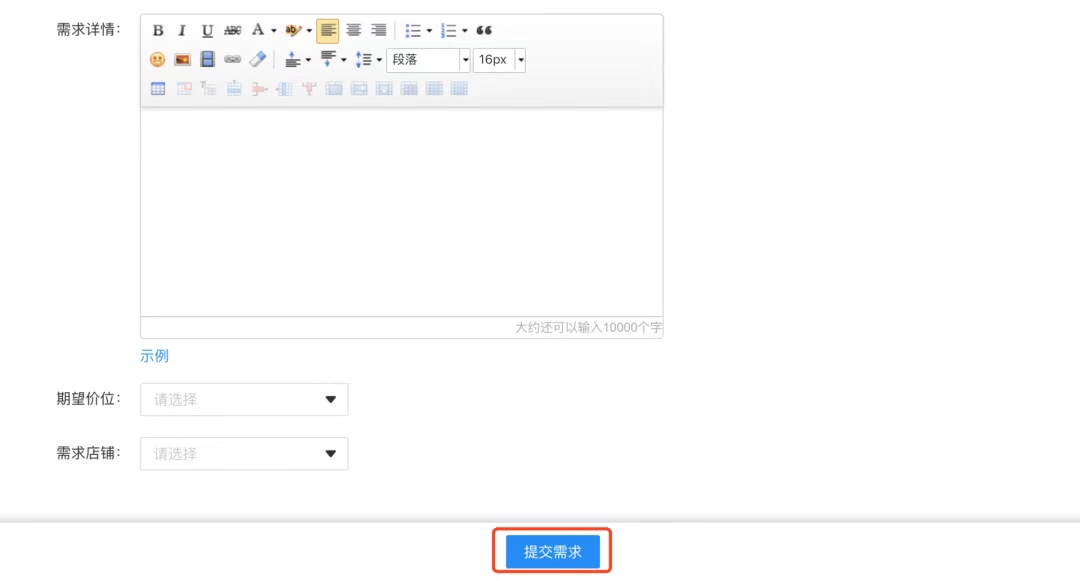Toggle bold formatting in the editor toolbar
Screen dimensions: 1080x581
point(158,30)
